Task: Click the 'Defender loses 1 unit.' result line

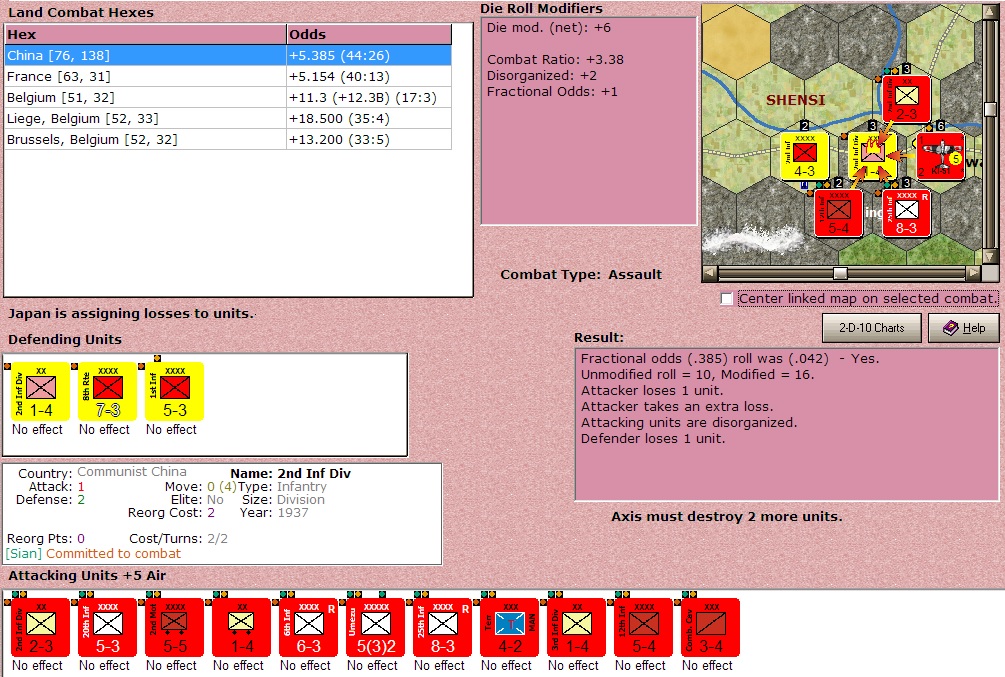Action: [x=652, y=439]
